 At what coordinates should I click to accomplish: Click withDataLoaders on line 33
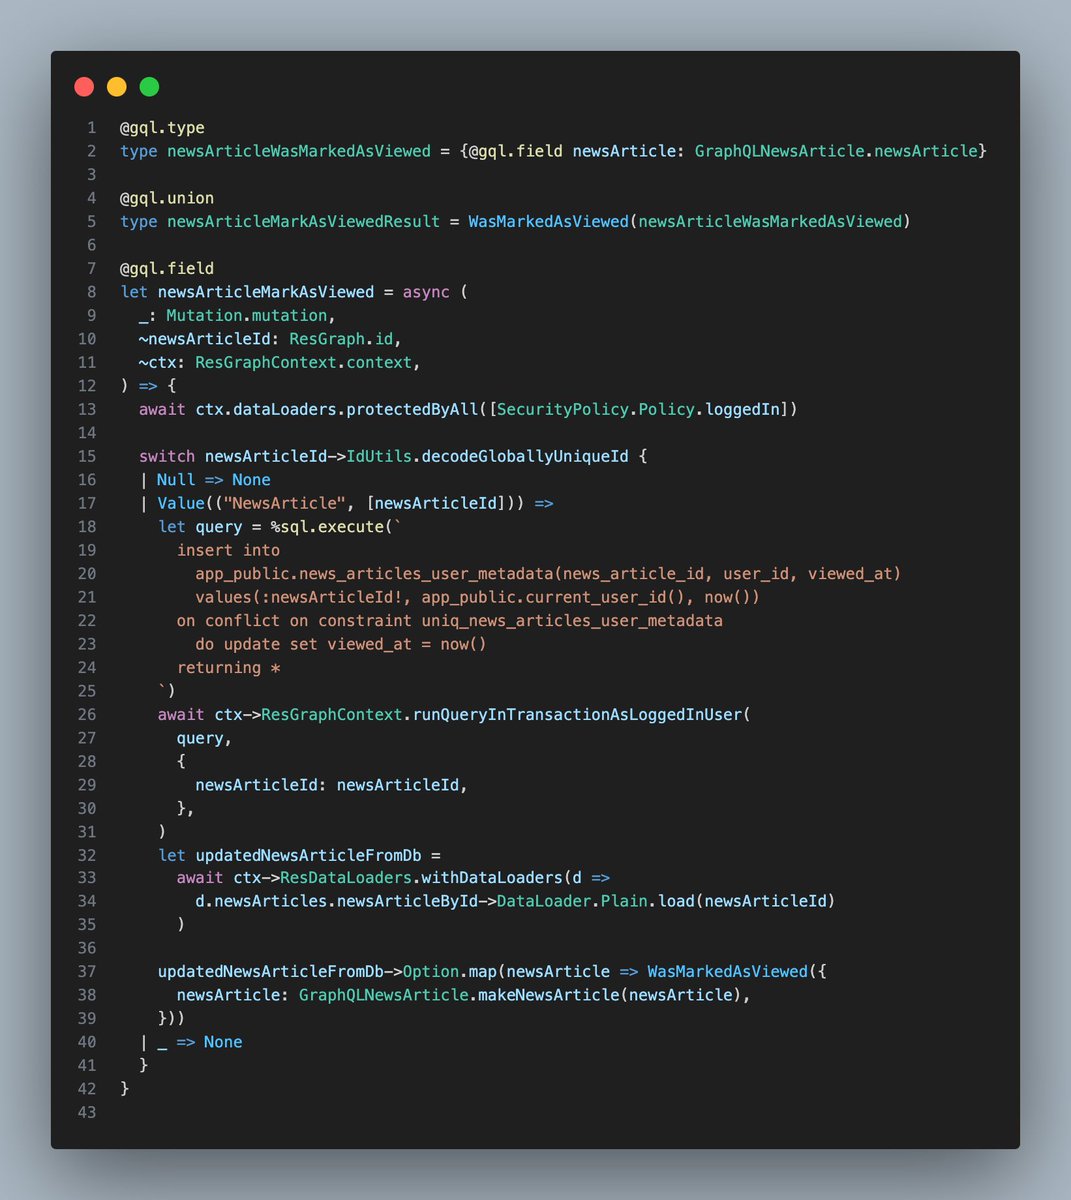click(x=492, y=879)
